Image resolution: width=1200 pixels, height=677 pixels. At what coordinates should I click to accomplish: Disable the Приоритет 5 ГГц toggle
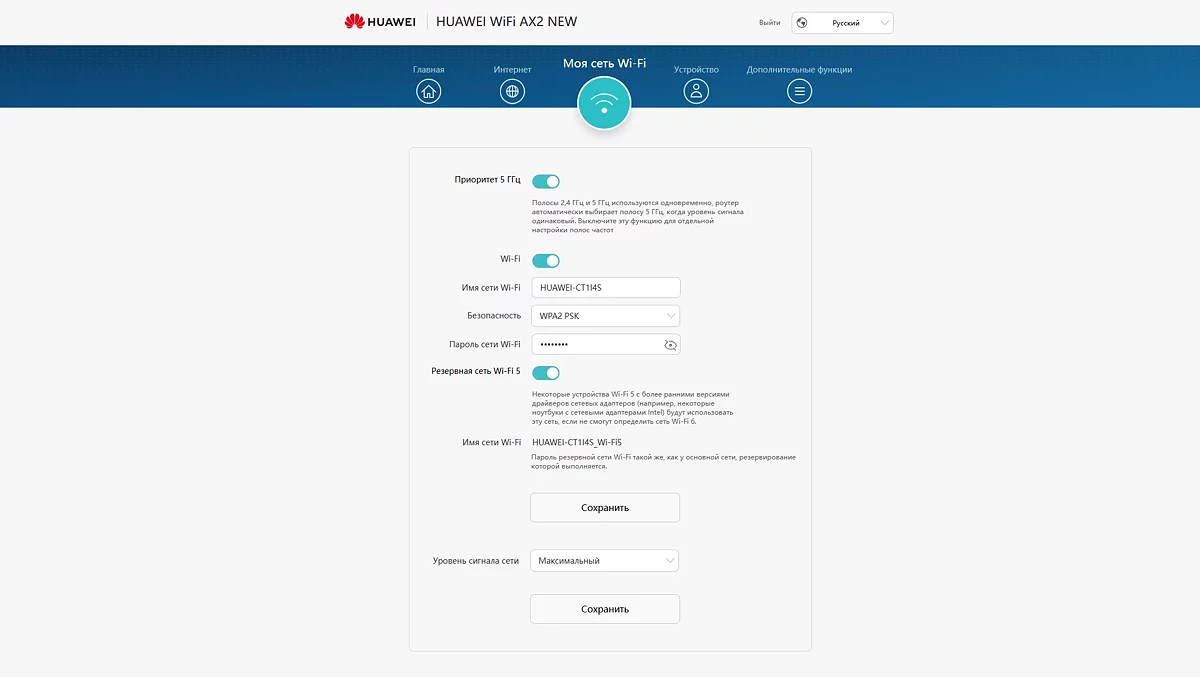[x=545, y=181]
